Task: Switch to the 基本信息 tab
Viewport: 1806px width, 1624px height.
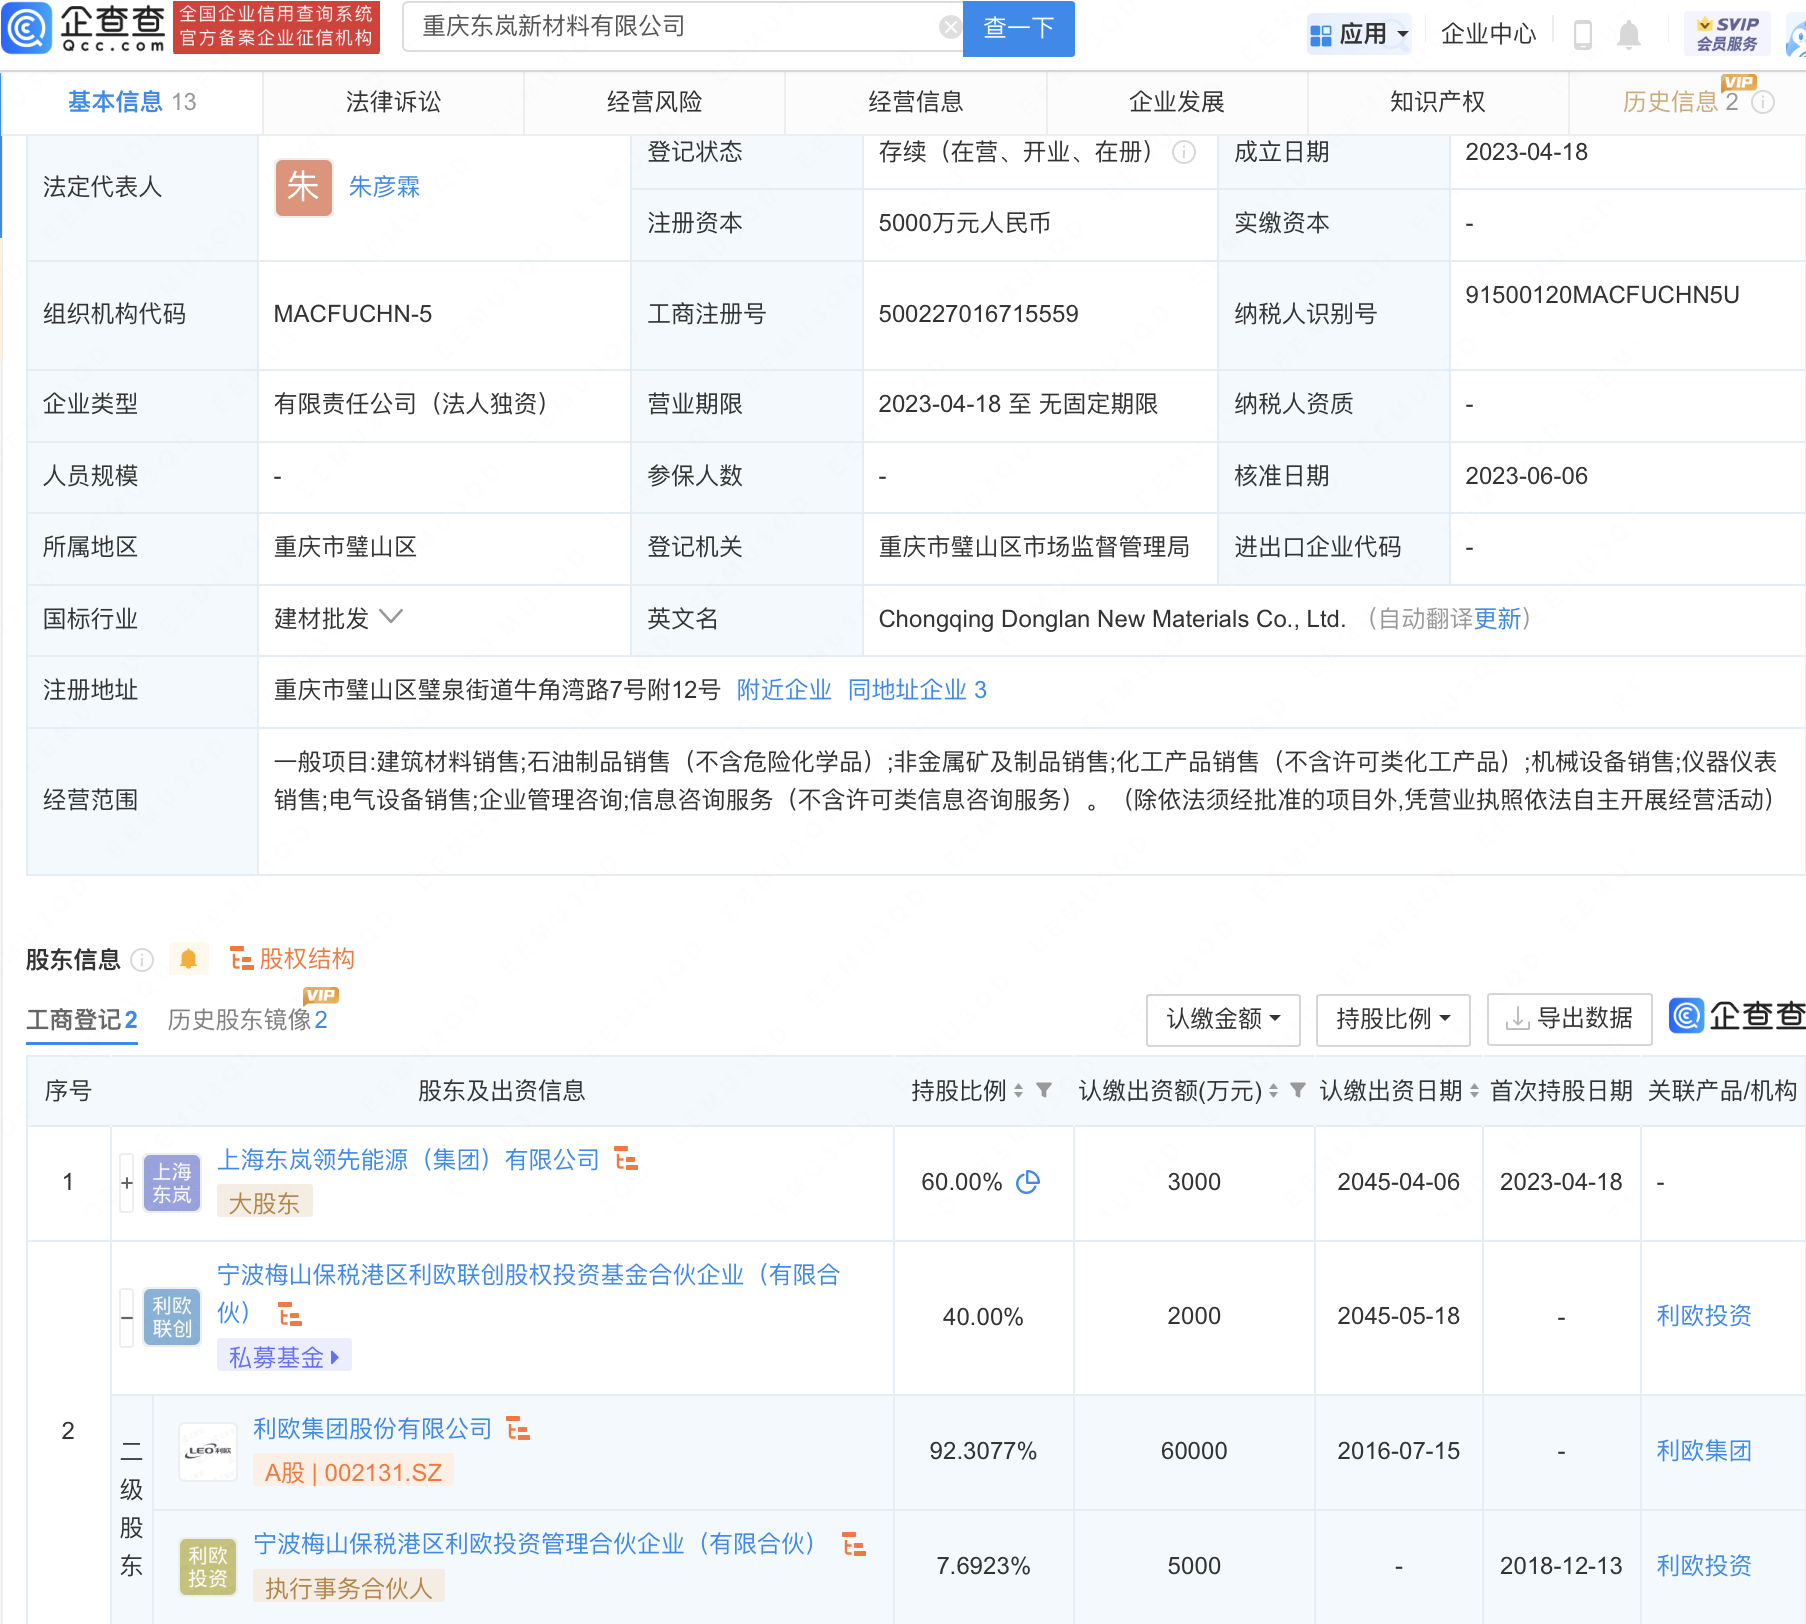Action: point(132,102)
